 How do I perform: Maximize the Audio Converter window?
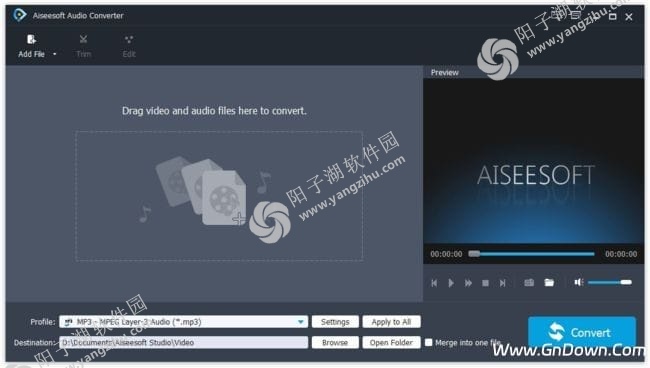point(612,17)
